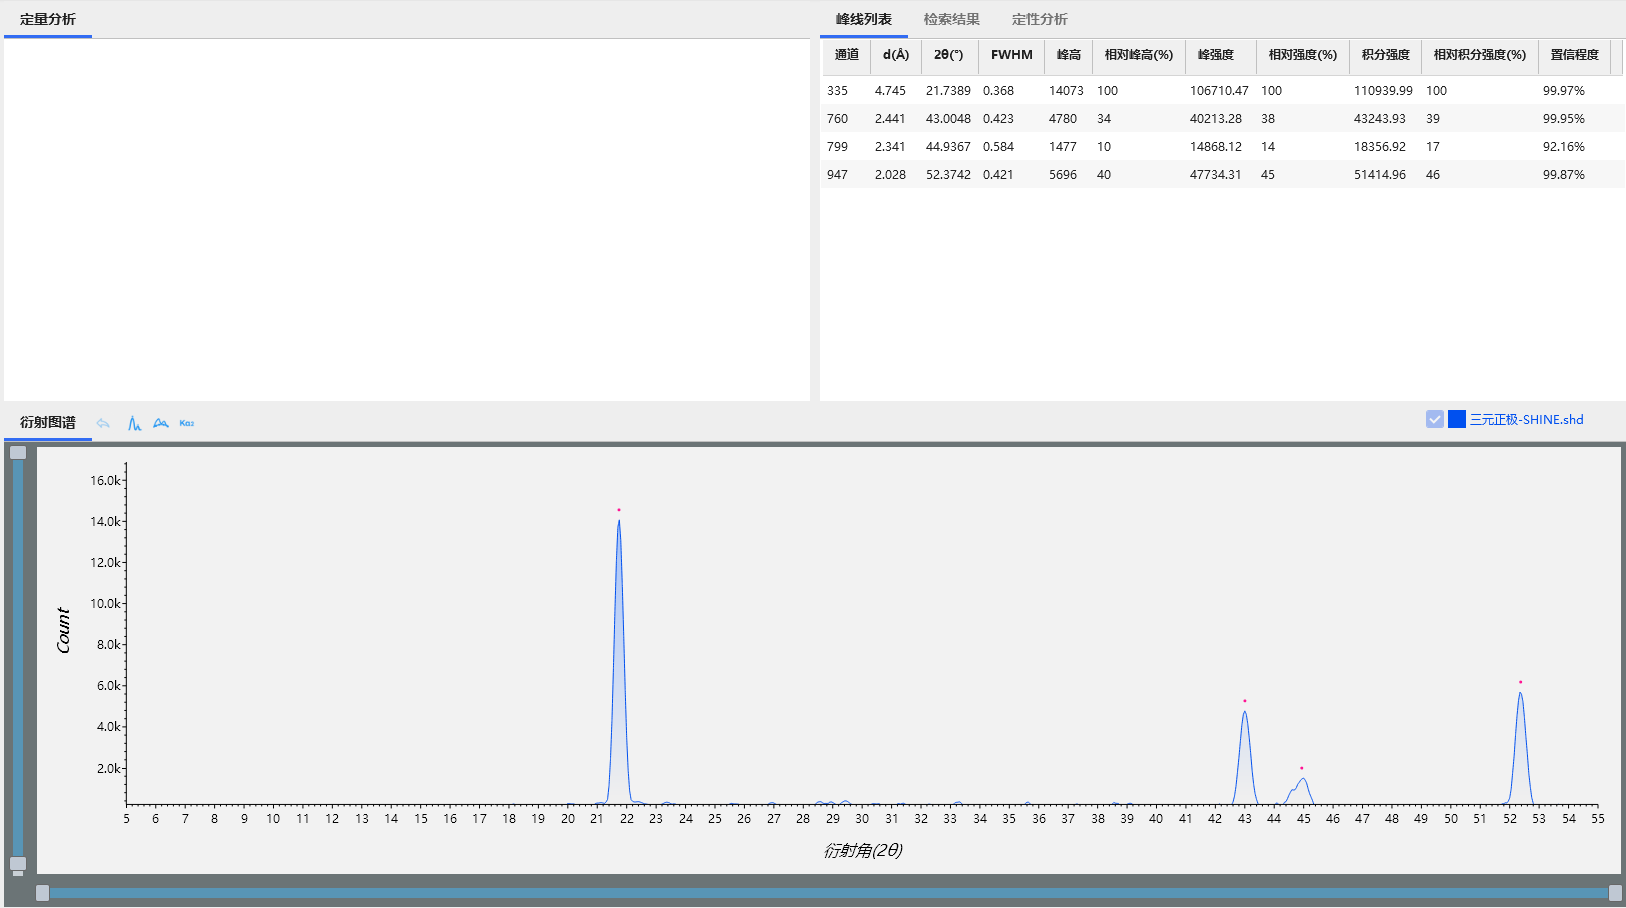
Task: Click the blue color swatch for 三元正极-SHINE.shd
Action: (1457, 419)
